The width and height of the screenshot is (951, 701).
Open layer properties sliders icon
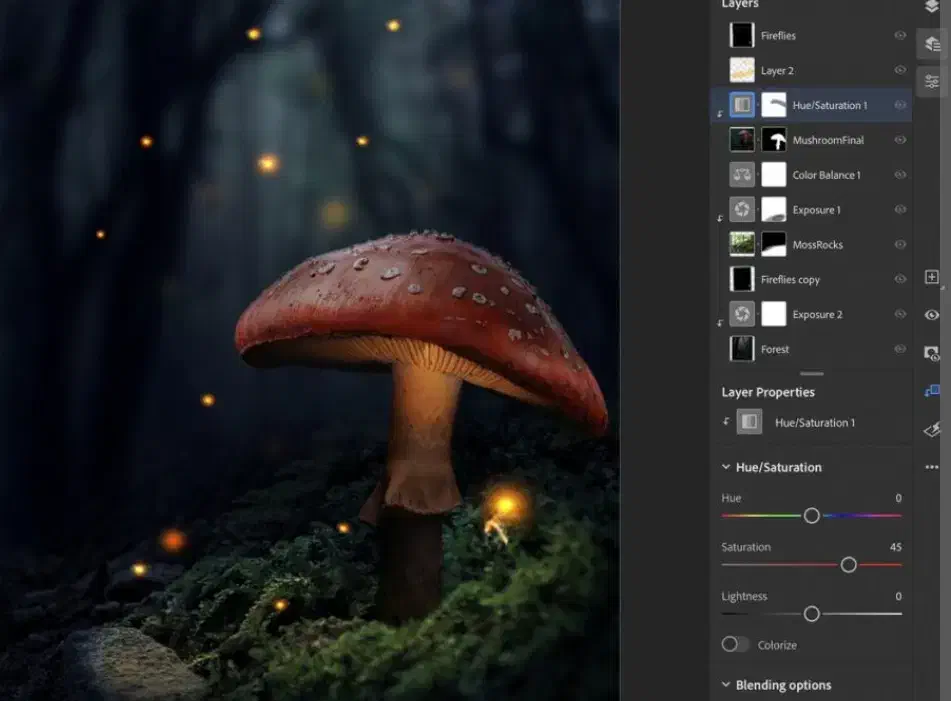[931, 81]
